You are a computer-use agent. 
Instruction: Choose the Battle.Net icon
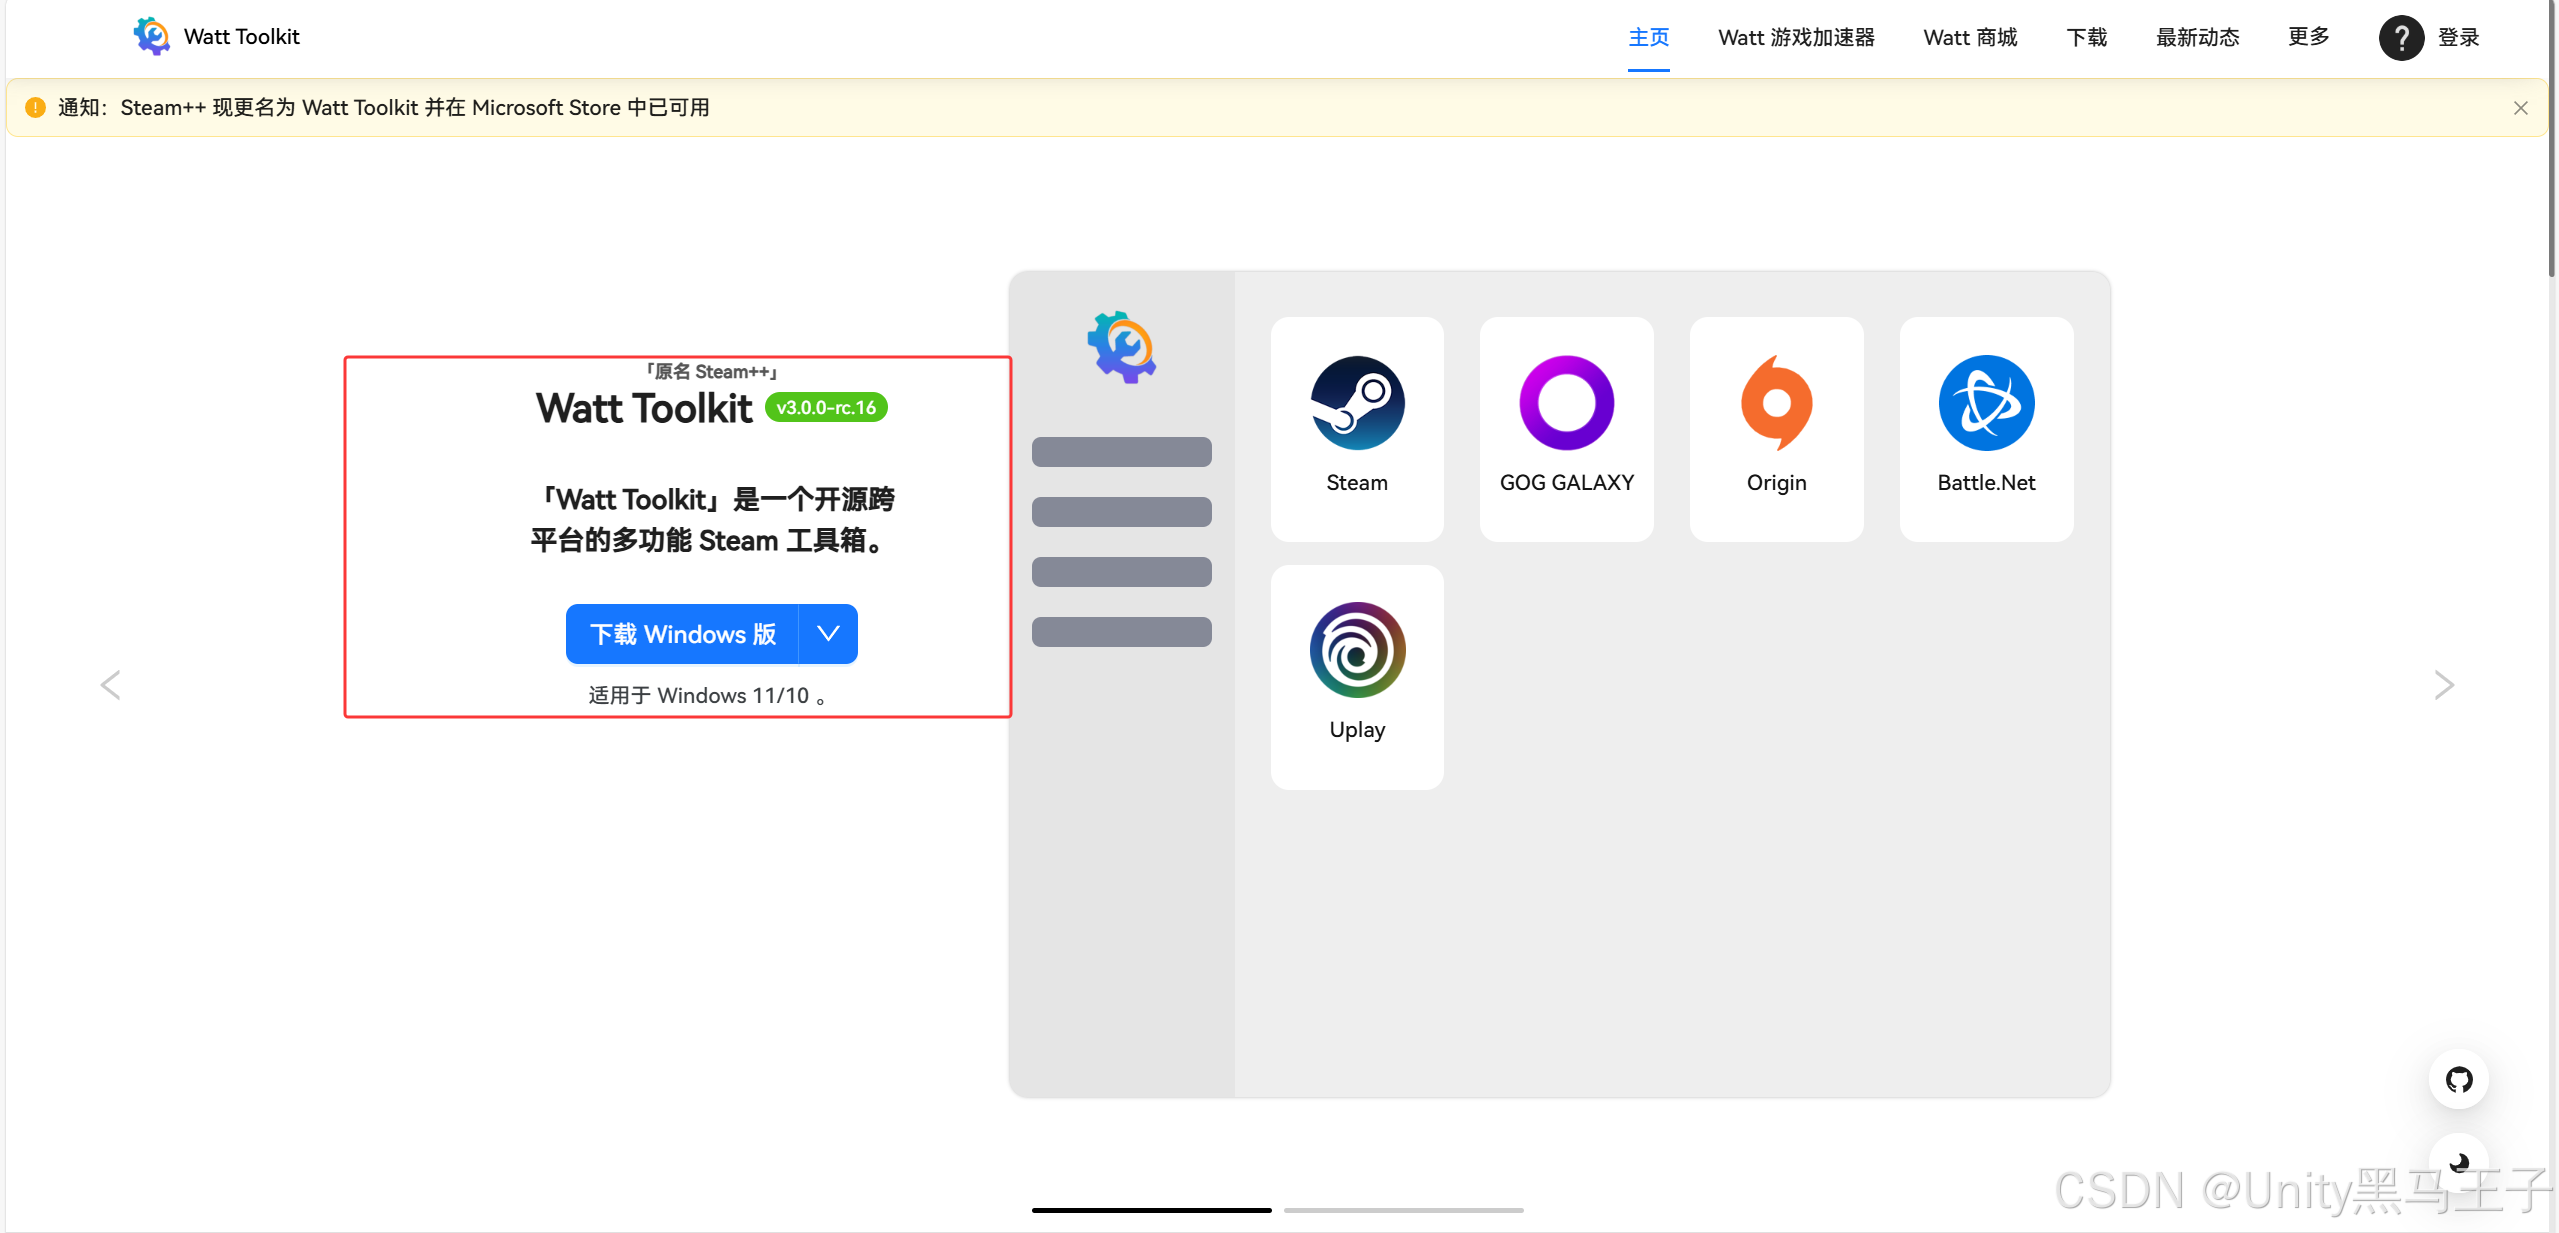(1986, 403)
